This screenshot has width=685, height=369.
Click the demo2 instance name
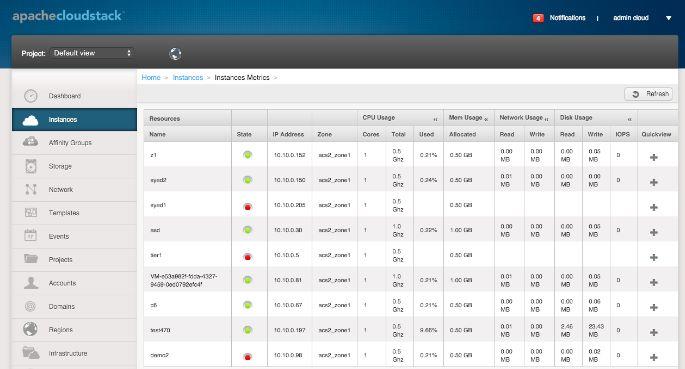[159, 355]
